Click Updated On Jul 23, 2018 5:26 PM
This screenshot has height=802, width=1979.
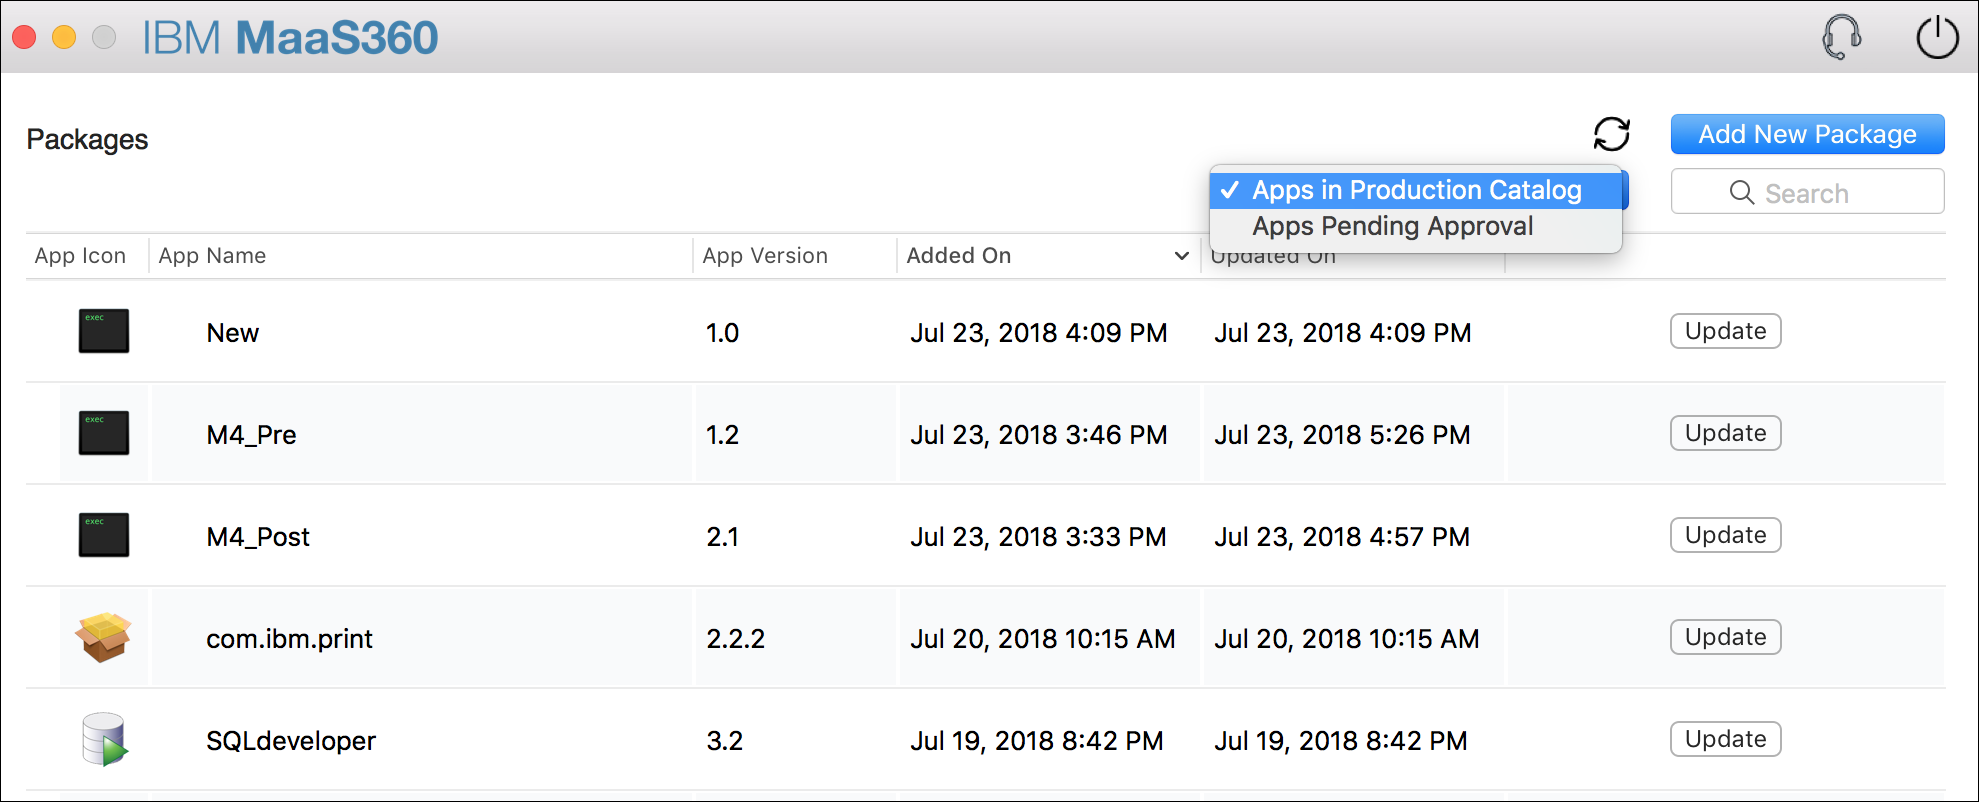pyautogui.click(x=1342, y=435)
